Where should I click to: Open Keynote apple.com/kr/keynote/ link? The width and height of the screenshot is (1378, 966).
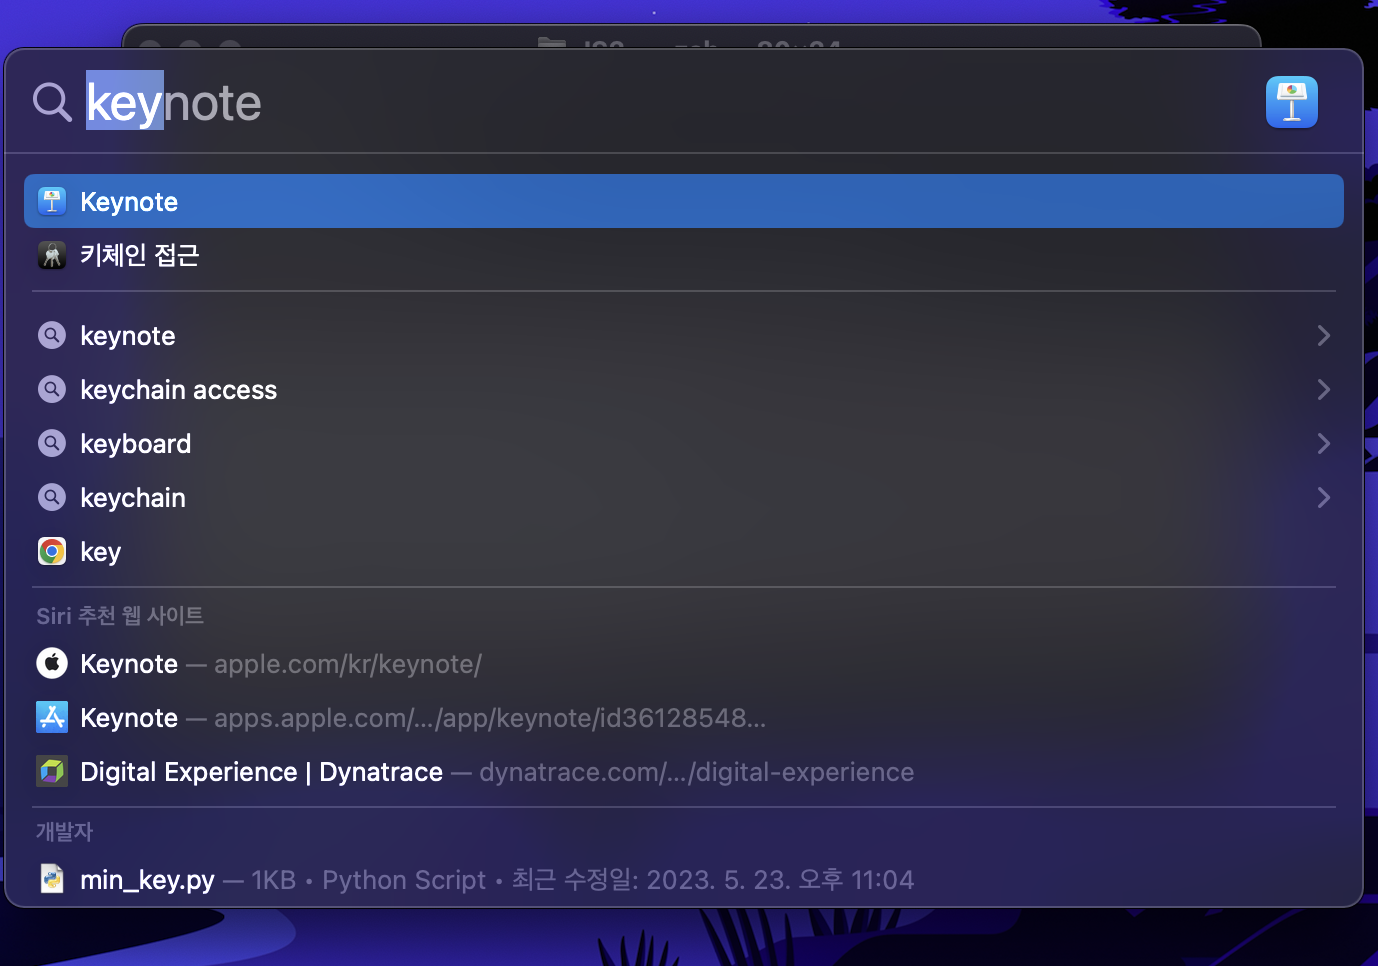tap(684, 663)
